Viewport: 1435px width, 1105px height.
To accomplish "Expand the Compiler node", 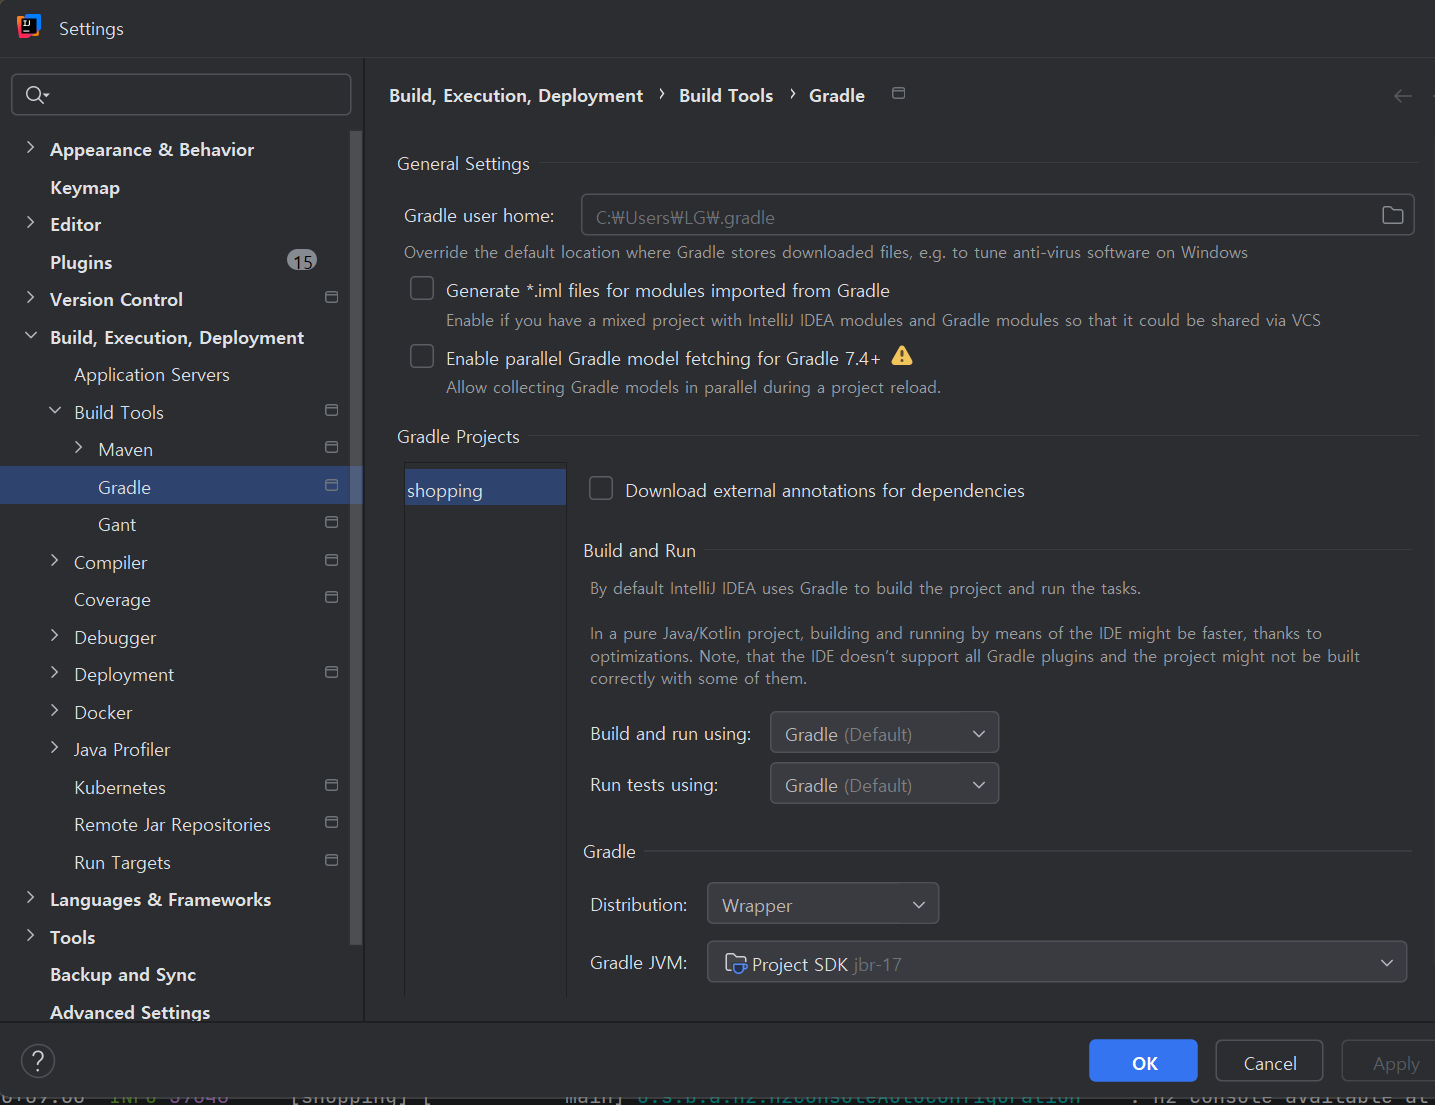I will [x=55, y=561].
